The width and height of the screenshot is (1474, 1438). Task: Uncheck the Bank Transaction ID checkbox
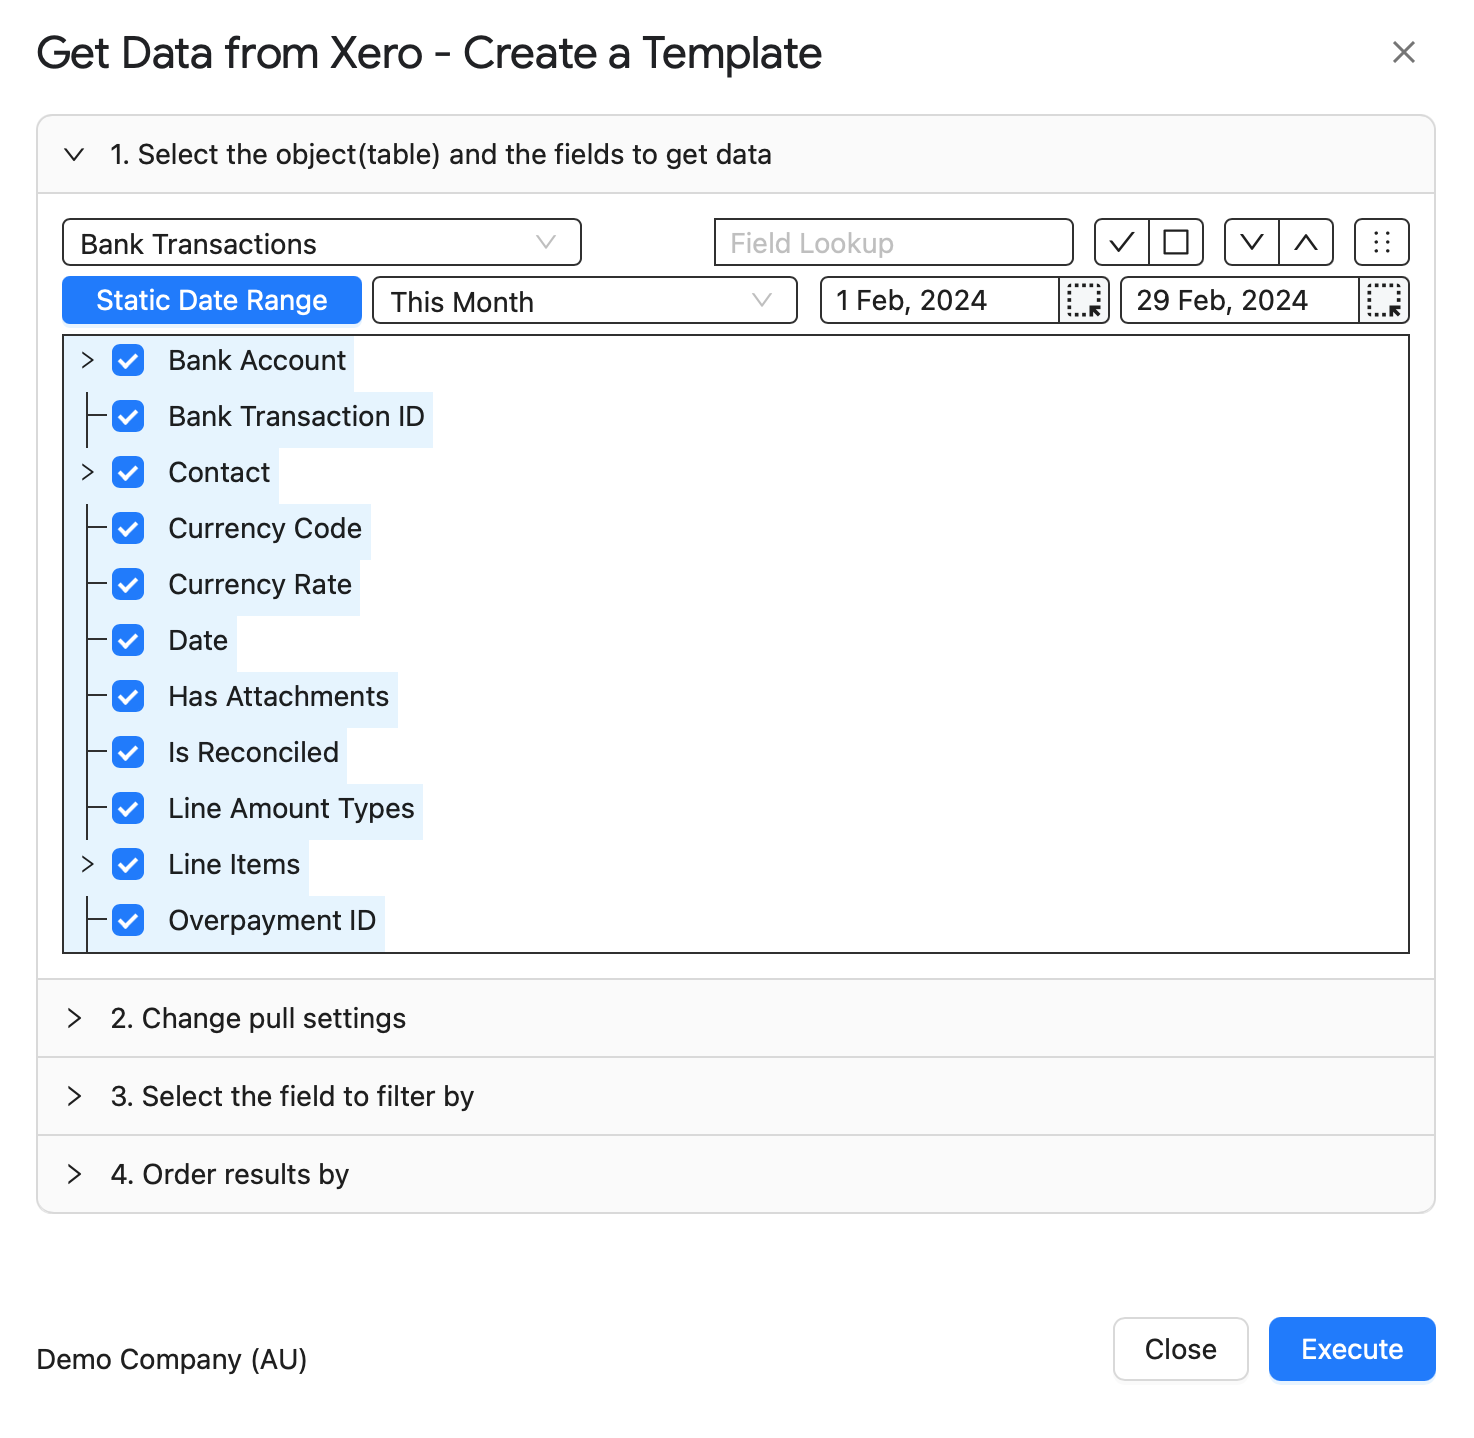(x=128, y=416)
